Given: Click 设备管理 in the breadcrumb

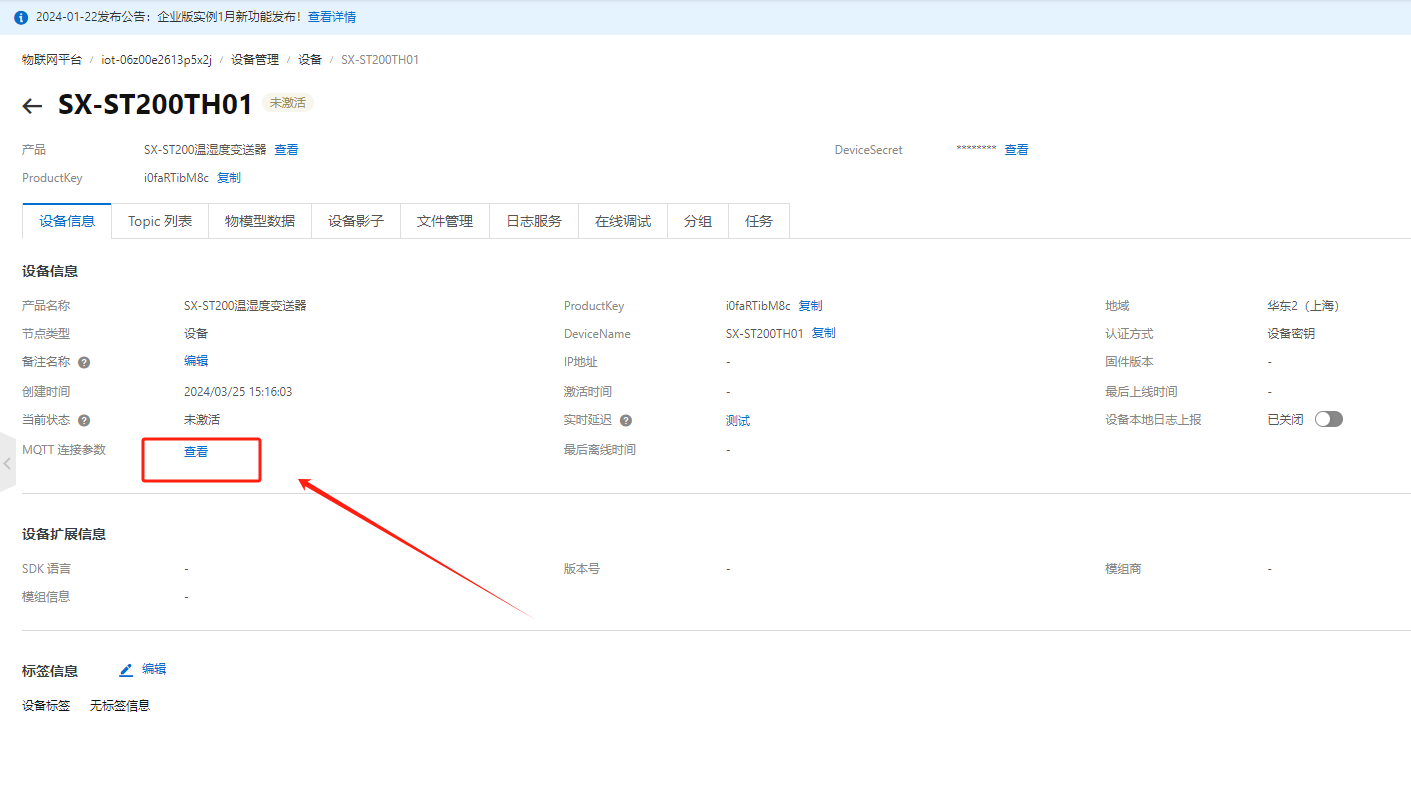Looking at the screenshot, I should [x=255, y=60].
